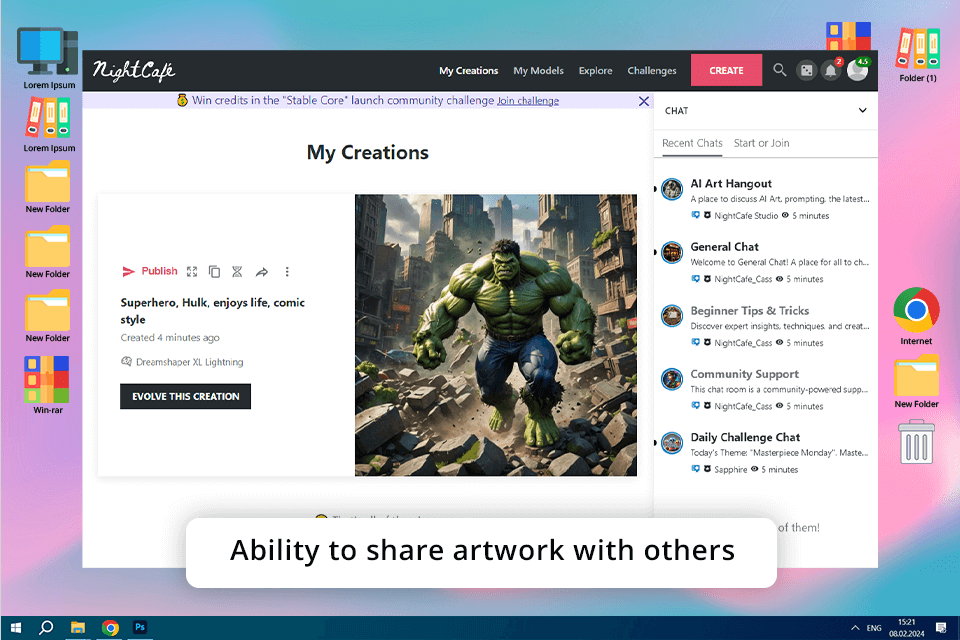The width and height of the screenshot is (960, 640).
Task: Open the search magnifier in NightCafe header
Action: pos(779,70)
